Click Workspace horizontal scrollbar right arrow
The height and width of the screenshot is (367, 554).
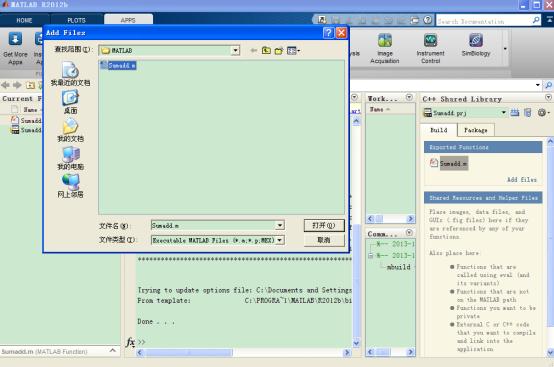410,219
